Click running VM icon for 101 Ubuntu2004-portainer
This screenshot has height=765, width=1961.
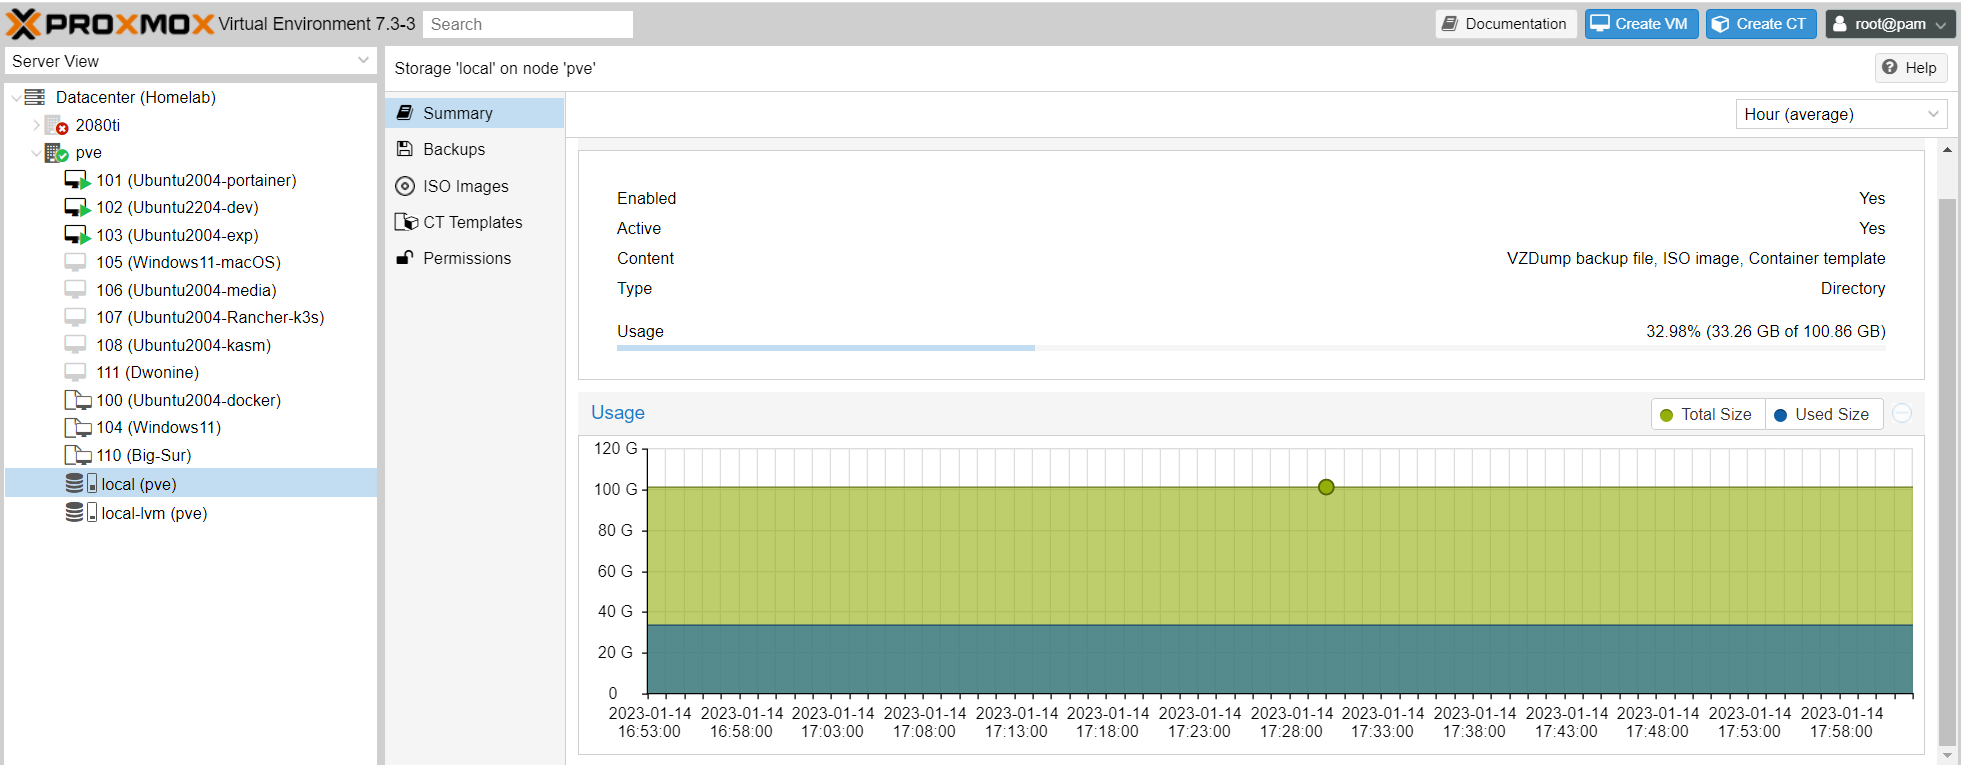tap(77, 180)
